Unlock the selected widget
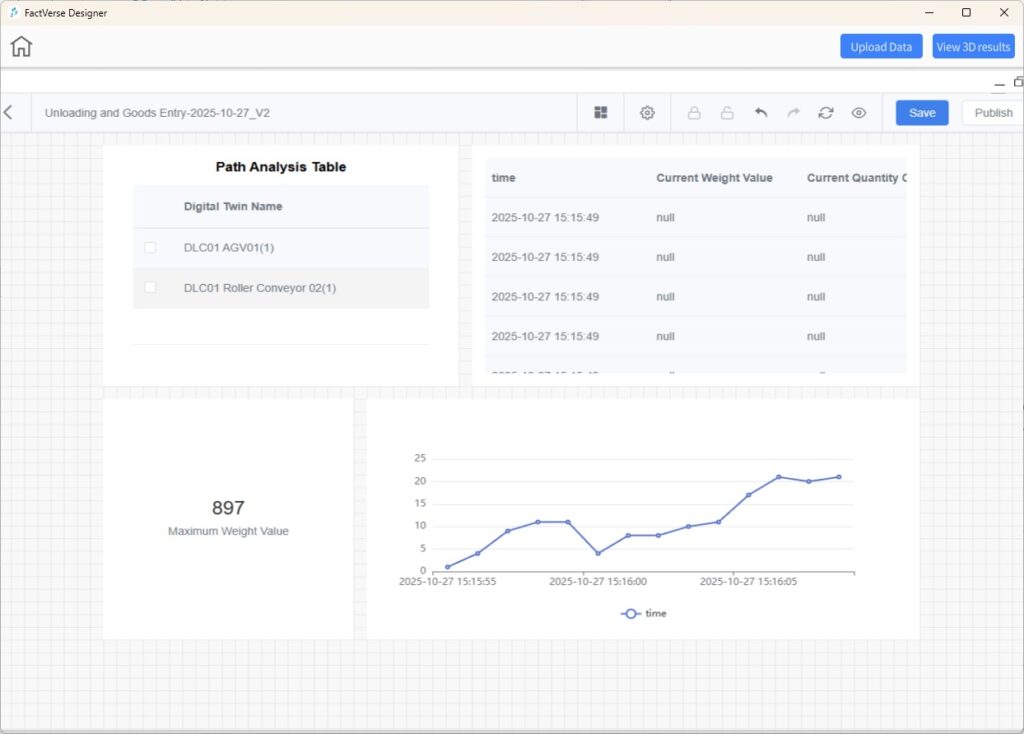1024x734 pixels. 727,113
